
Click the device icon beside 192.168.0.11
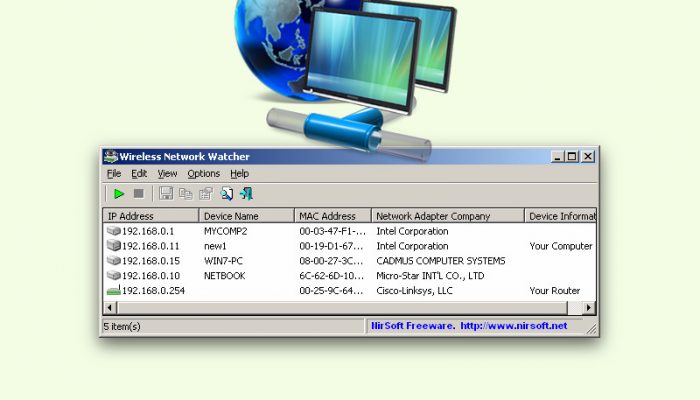click(114, 246)
